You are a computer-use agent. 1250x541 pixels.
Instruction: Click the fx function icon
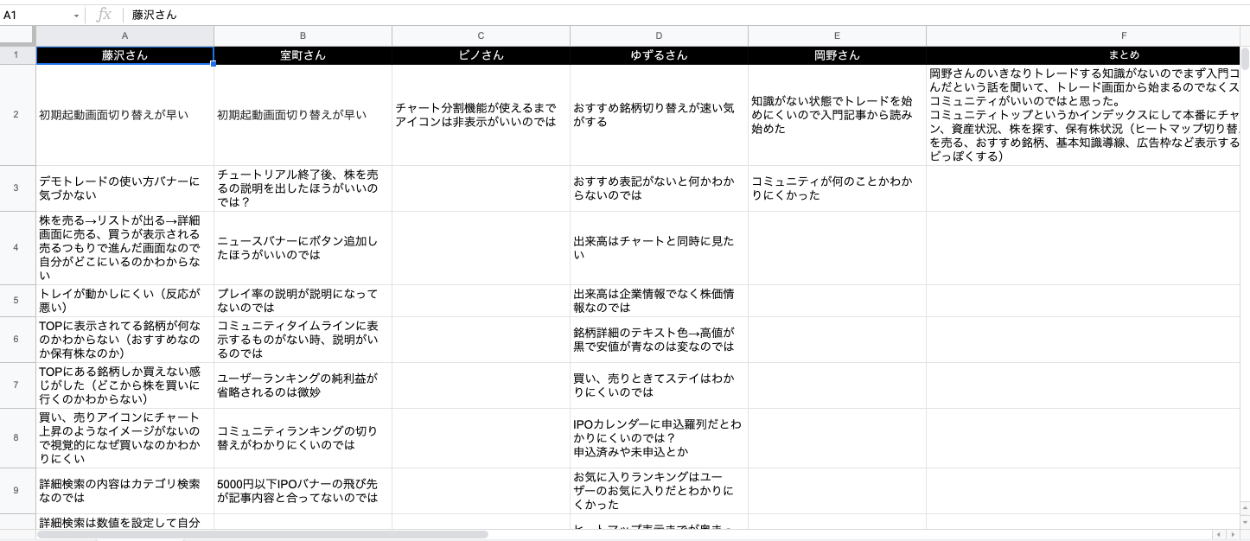[x=103, y=16]
